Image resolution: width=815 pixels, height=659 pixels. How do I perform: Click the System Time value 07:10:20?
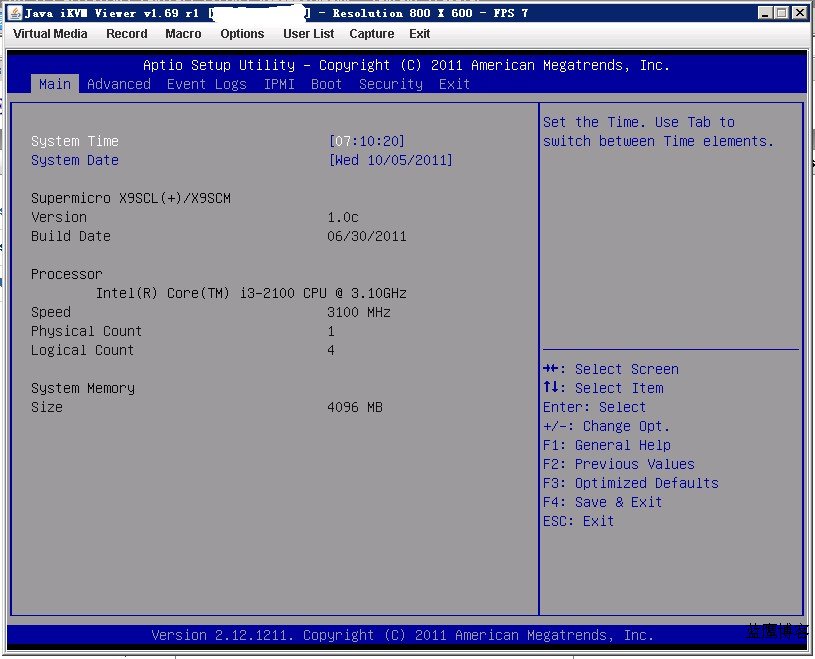pos(366,141)
